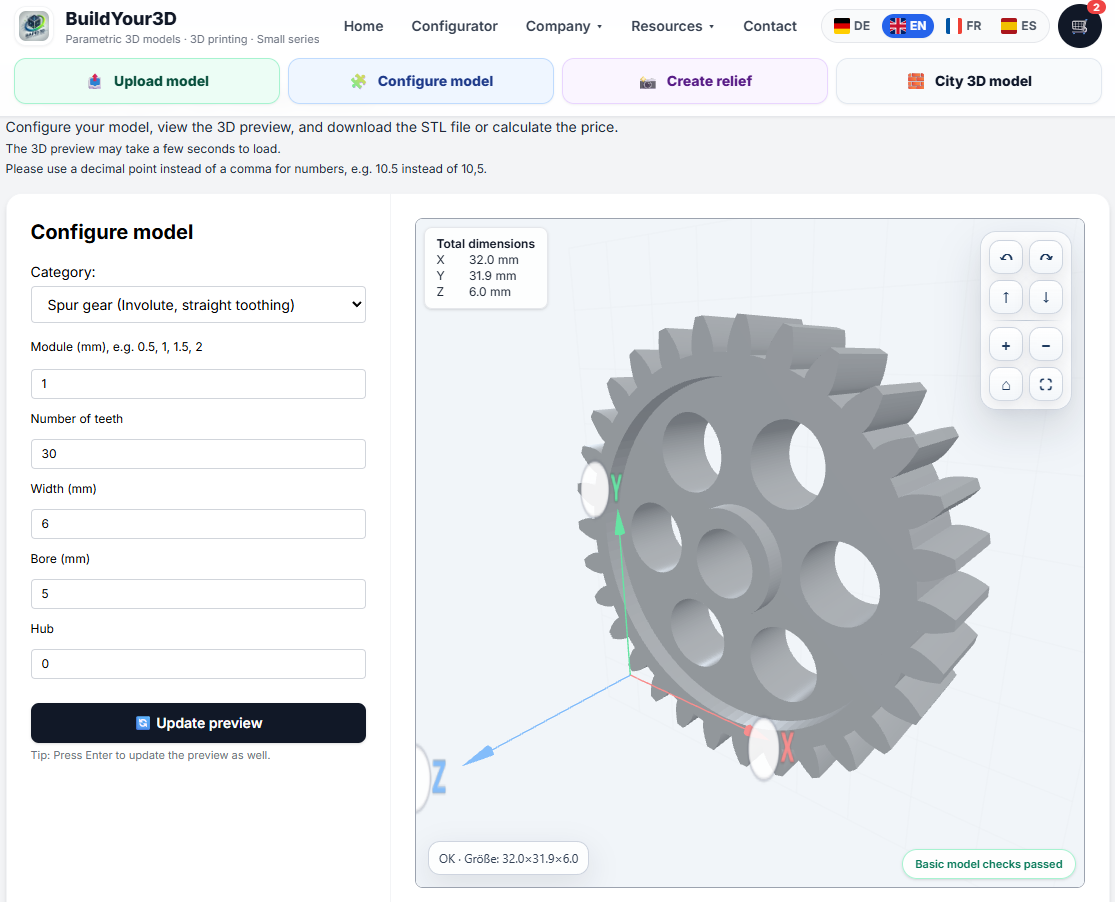Click the upload icon in Upload model
Viewport: 1115px width, 902px height.
coord(95,81)
